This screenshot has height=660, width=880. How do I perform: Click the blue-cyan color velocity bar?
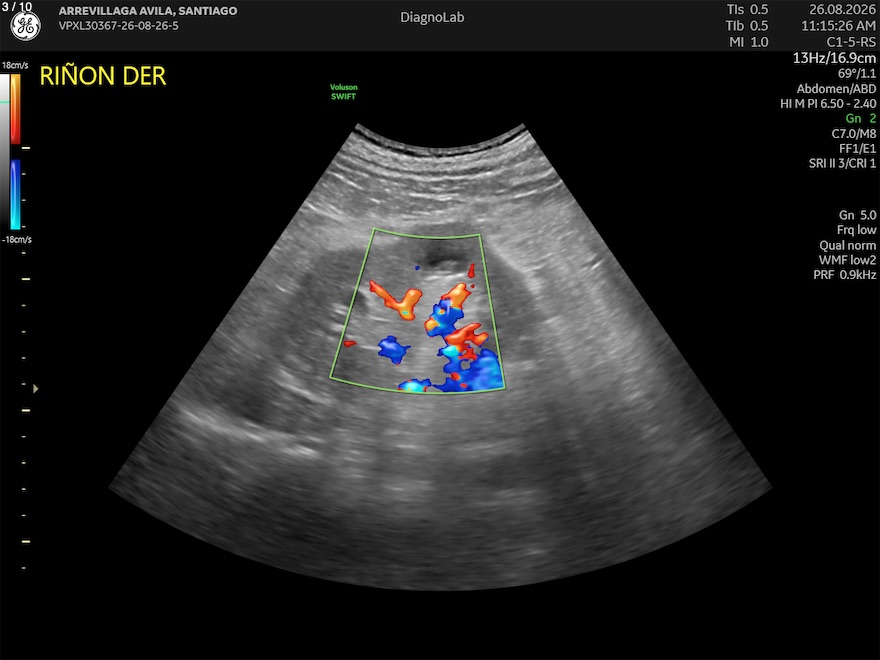tap(15, 194)
